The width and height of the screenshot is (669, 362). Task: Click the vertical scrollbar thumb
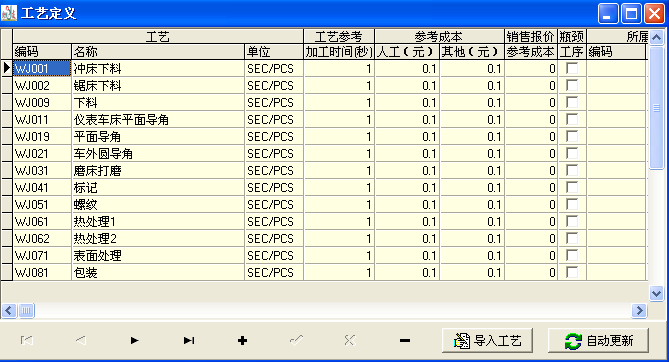tap(656, 108)
